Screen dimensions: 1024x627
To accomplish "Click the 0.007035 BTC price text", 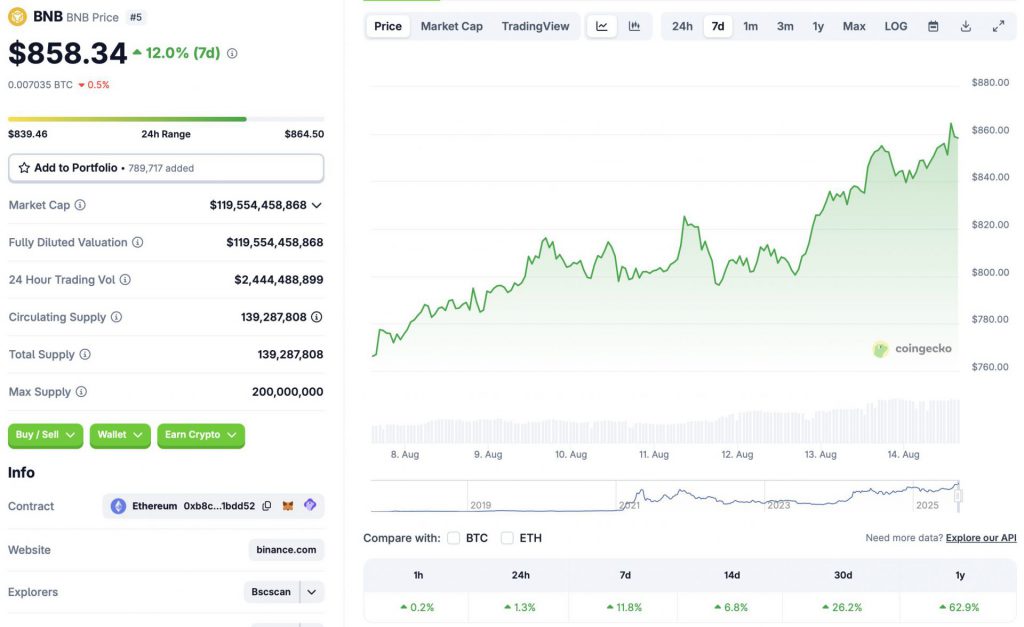I will 40,85.
